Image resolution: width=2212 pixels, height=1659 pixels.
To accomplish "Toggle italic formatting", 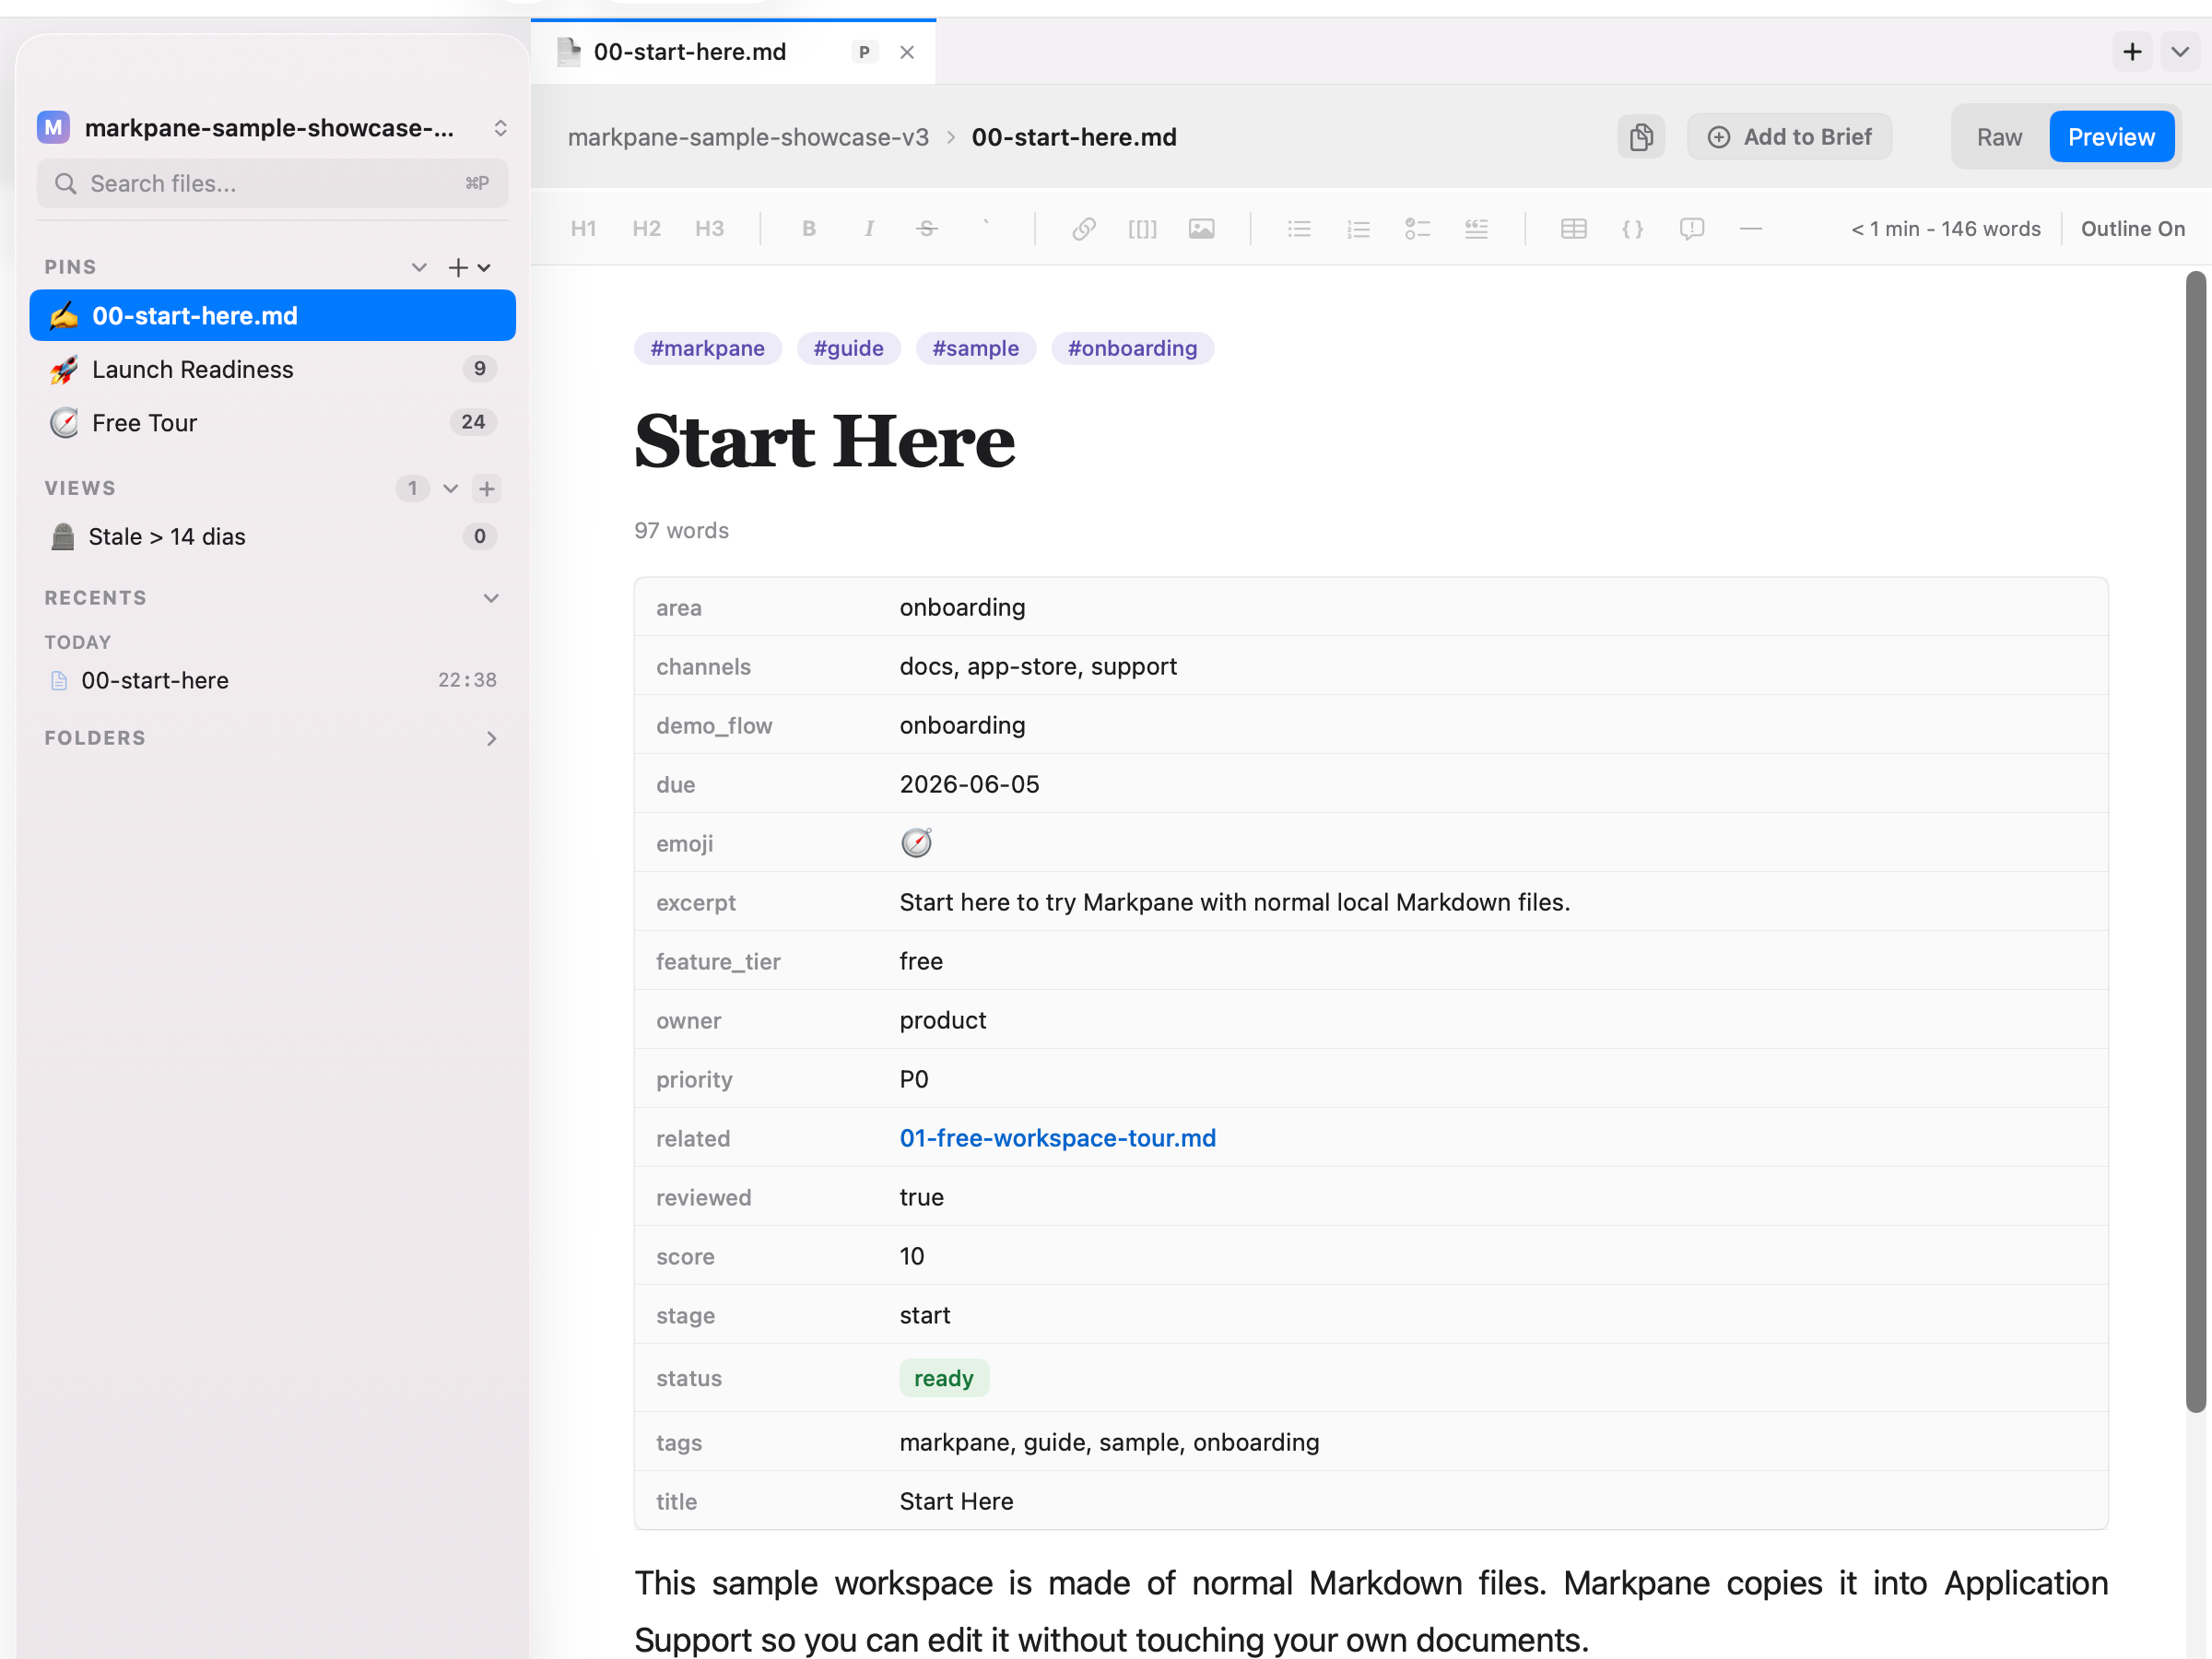I will tap(869, 228).
